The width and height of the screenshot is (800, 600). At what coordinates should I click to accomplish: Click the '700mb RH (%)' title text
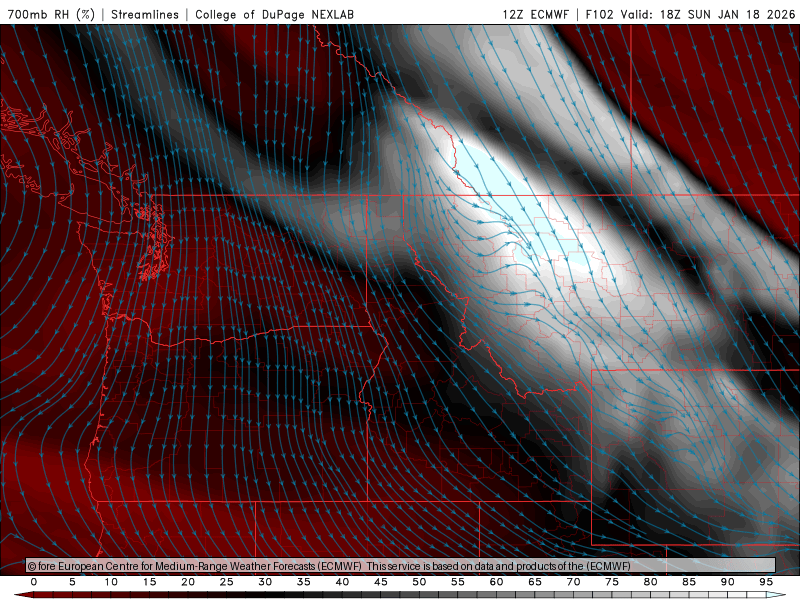pos(51,14)
